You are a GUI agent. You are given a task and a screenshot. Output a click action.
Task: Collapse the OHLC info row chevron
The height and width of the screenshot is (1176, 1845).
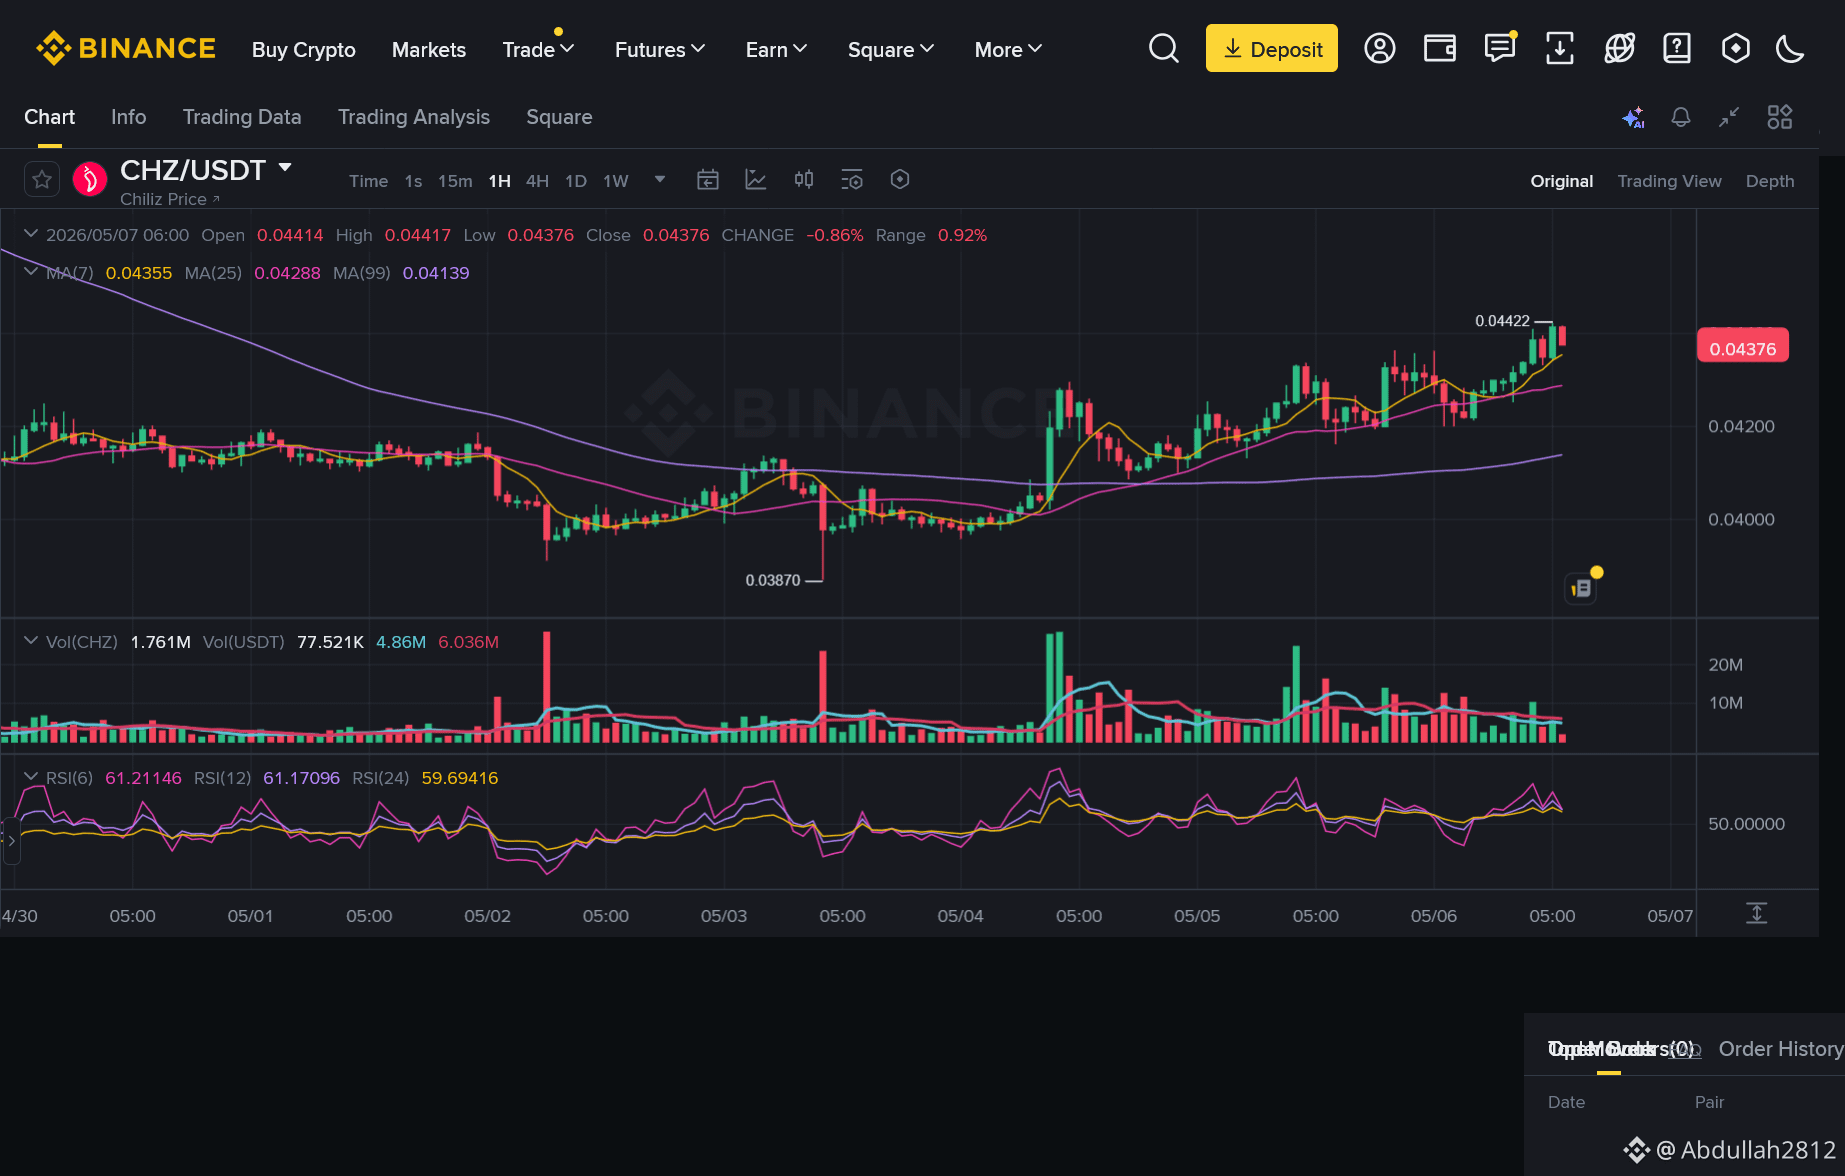point(31,234)
